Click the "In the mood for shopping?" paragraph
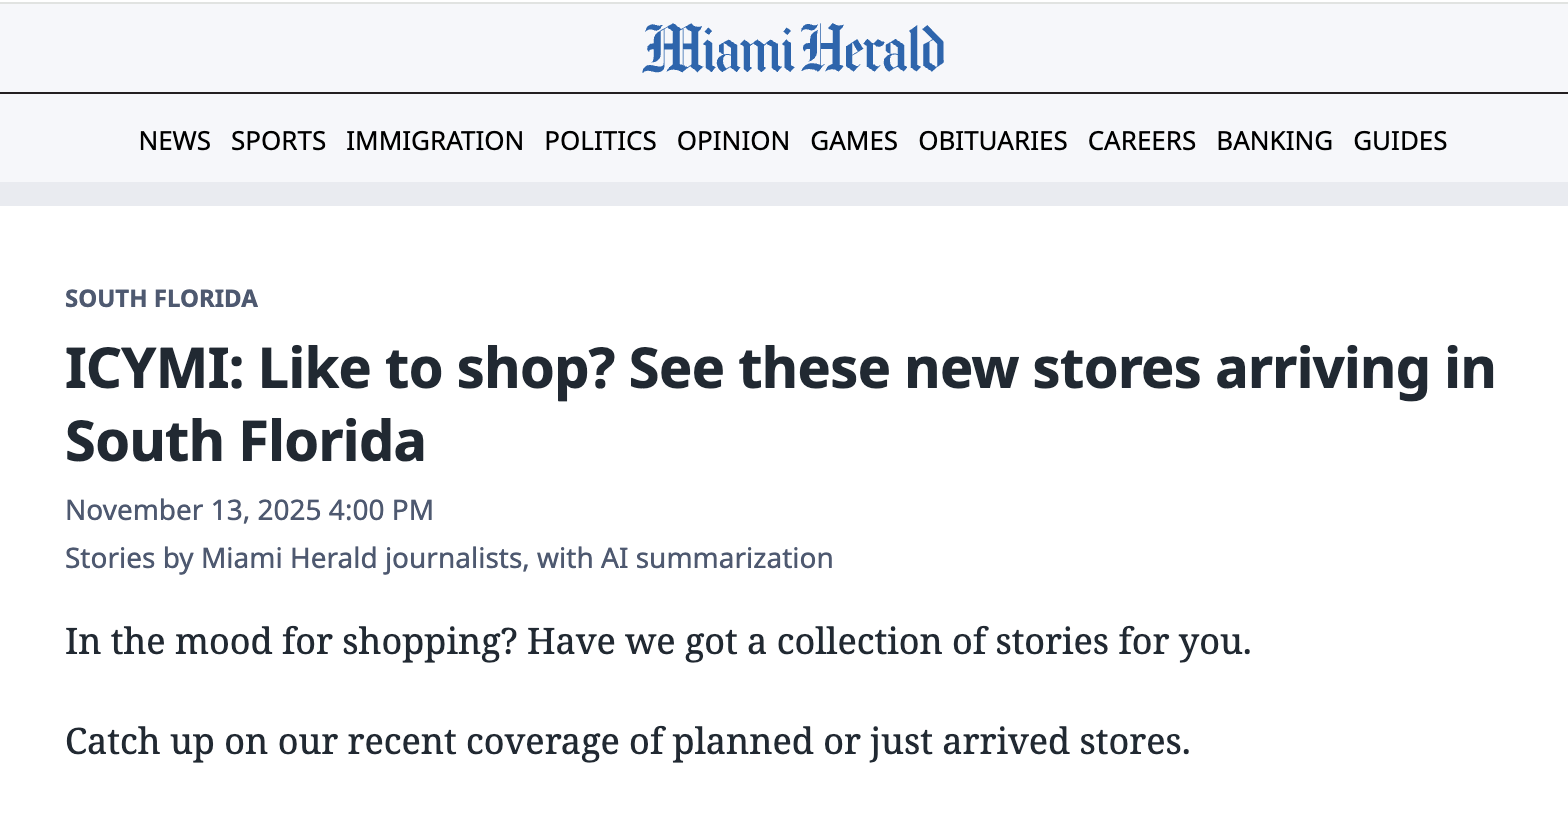Image resolution: width=1568 pixels, height=822 pixels. (x=658, y=641)
